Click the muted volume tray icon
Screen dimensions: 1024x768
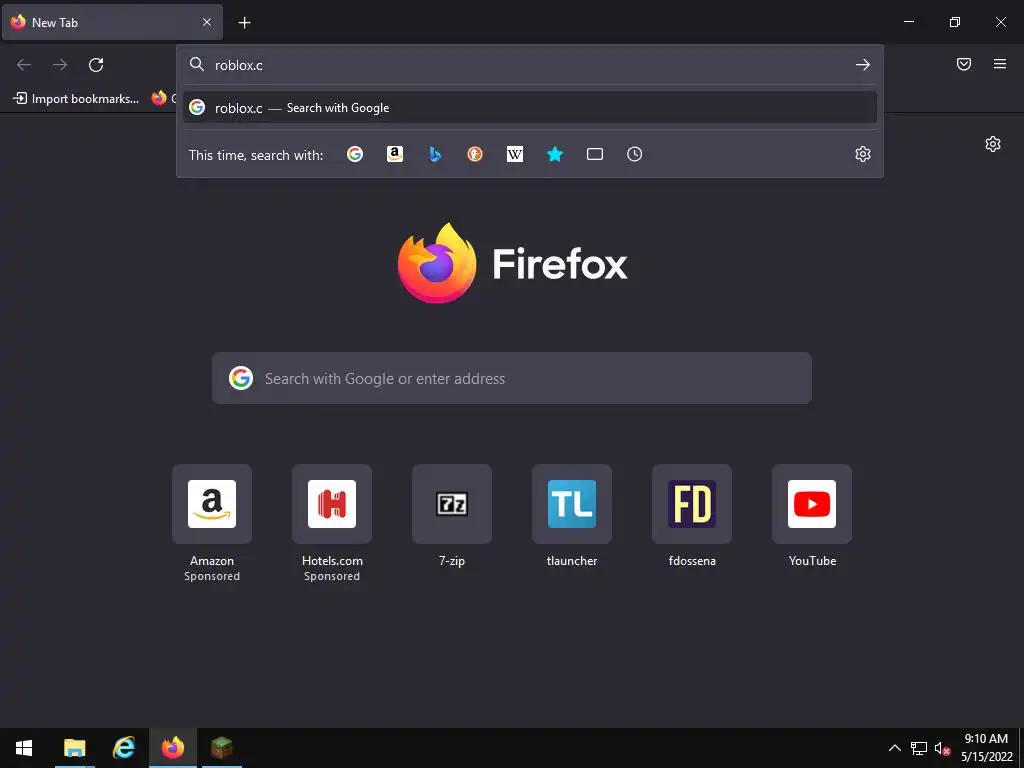(x=942, y=748)
